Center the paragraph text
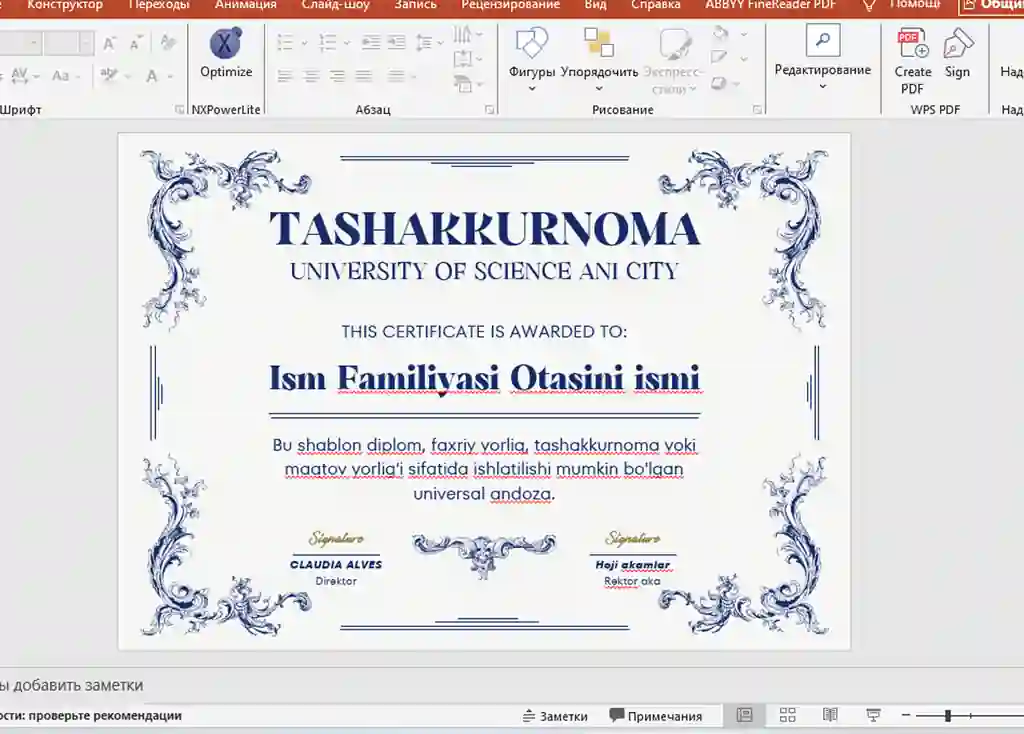 312,76
